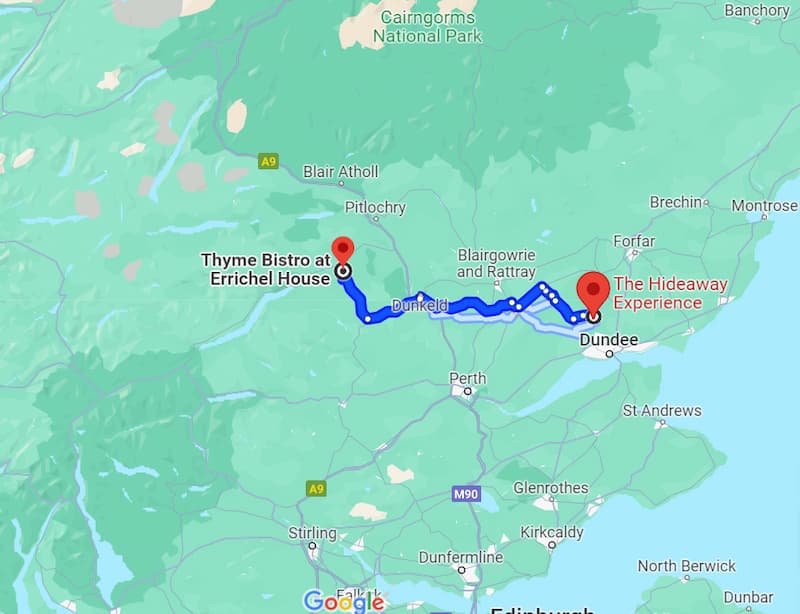Viewport: 800px width, 614px height.
Task: Click the Dundee city marker dot
Action: pos(609,354)
